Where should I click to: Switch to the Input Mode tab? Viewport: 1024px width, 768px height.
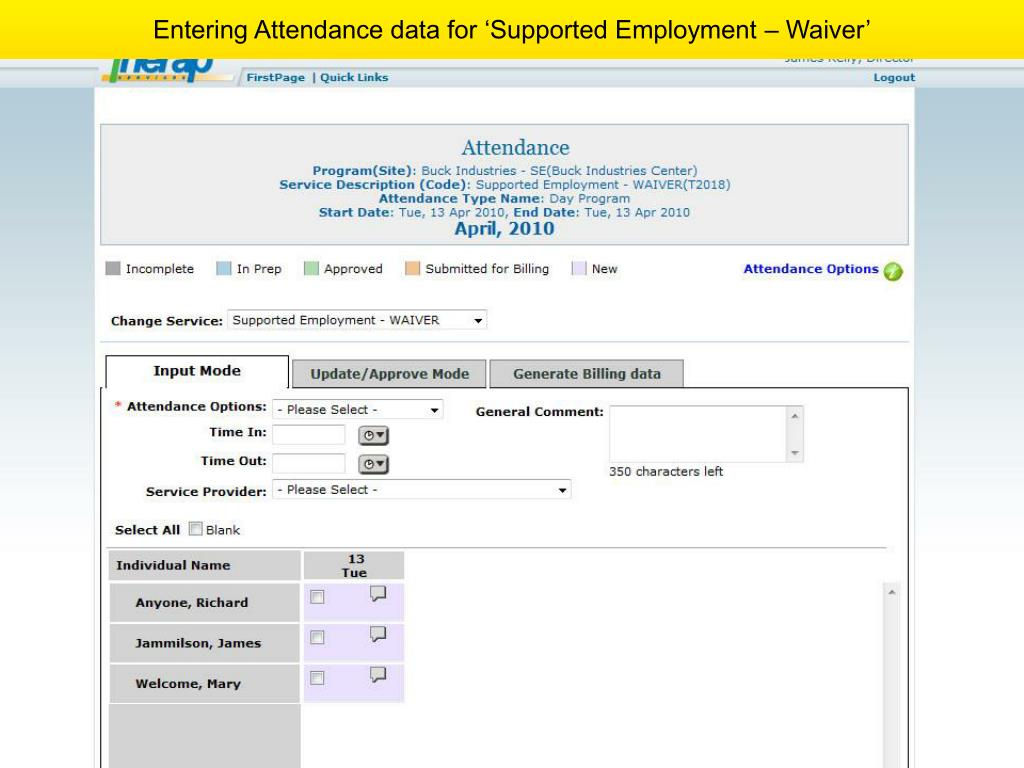coord(197,371)
